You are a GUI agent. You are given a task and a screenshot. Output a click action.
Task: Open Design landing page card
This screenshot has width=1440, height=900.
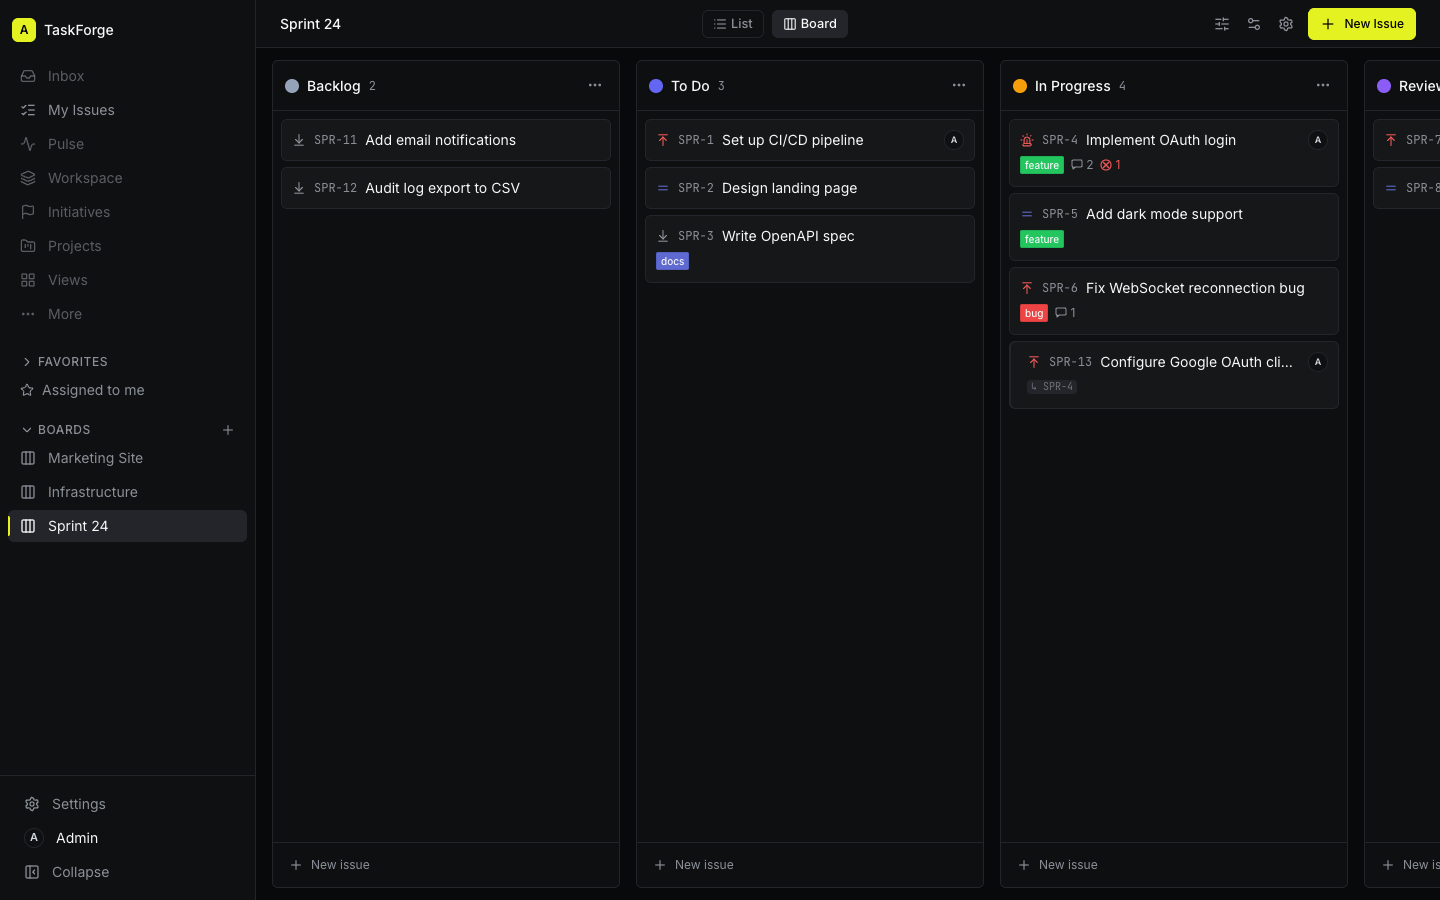tap(810, 188)
